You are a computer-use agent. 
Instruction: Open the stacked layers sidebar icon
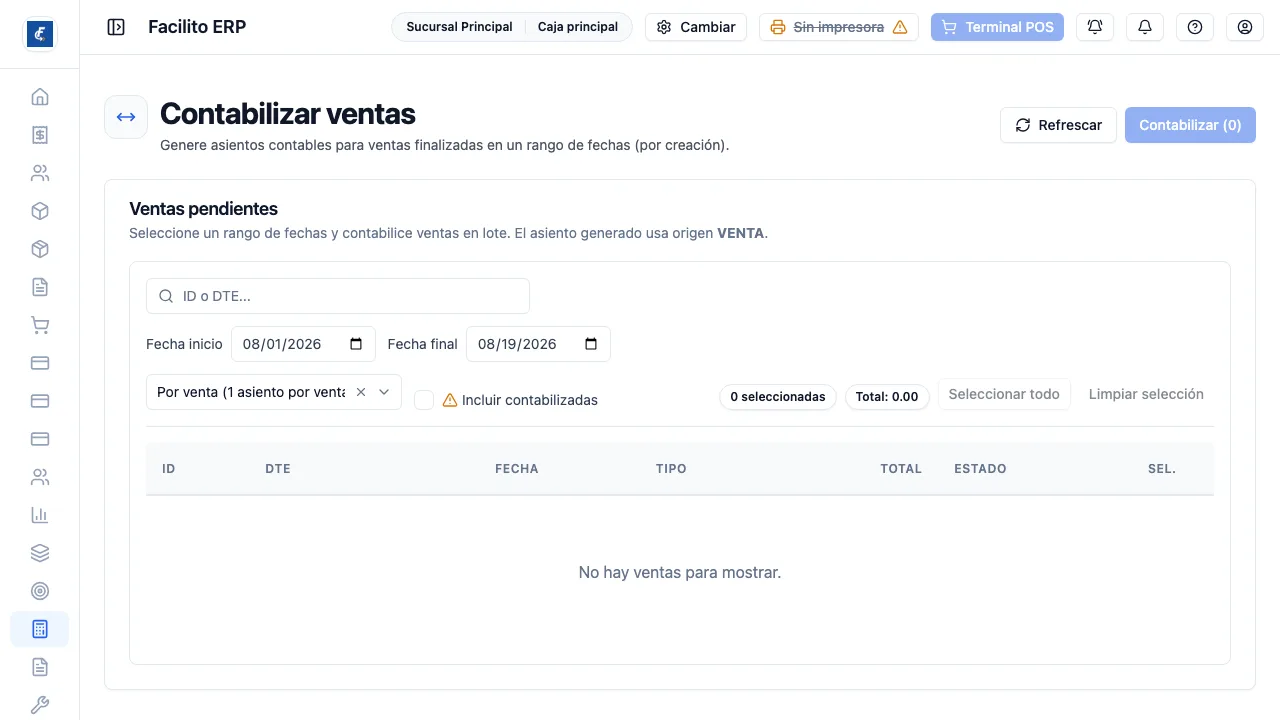[40, 553]
